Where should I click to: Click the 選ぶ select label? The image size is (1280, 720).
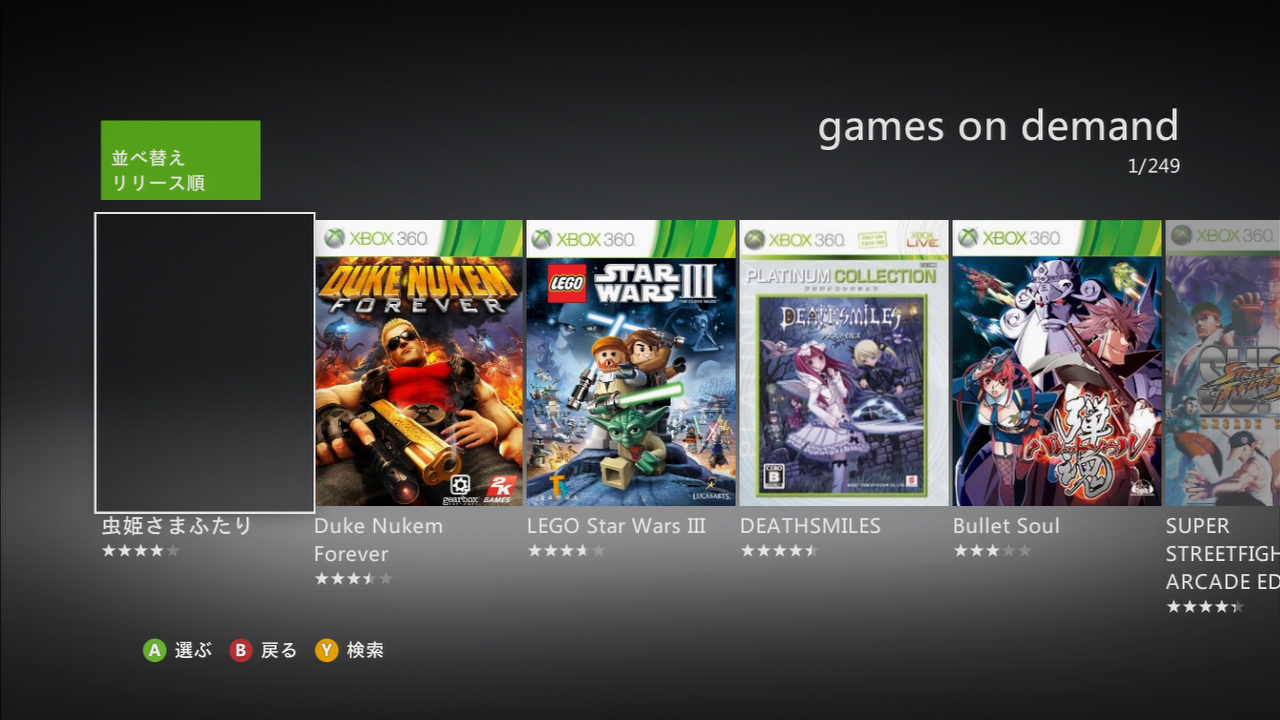193,650
